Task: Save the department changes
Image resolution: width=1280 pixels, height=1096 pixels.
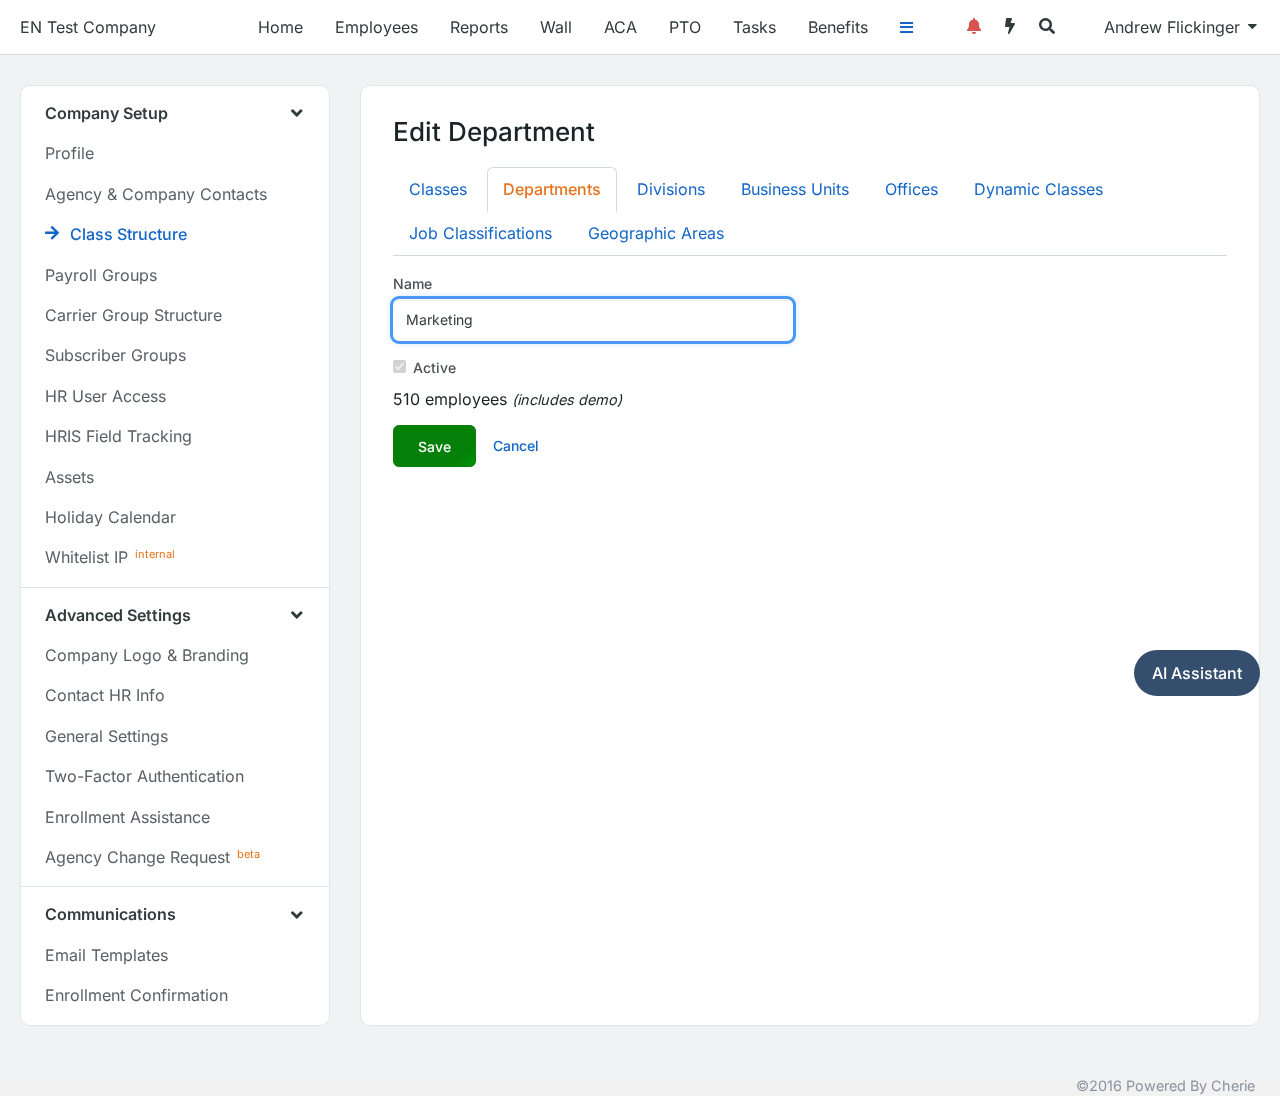Action: pos(434,446)
